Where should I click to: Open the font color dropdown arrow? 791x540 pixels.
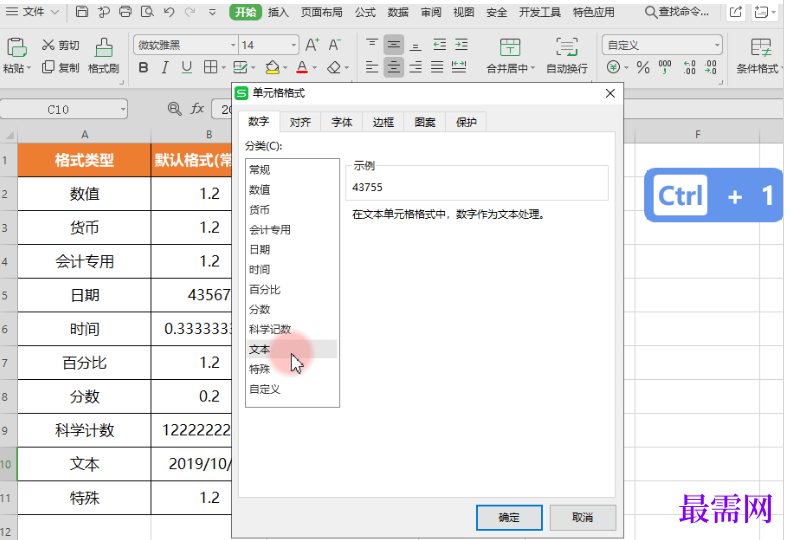point(314,68)
